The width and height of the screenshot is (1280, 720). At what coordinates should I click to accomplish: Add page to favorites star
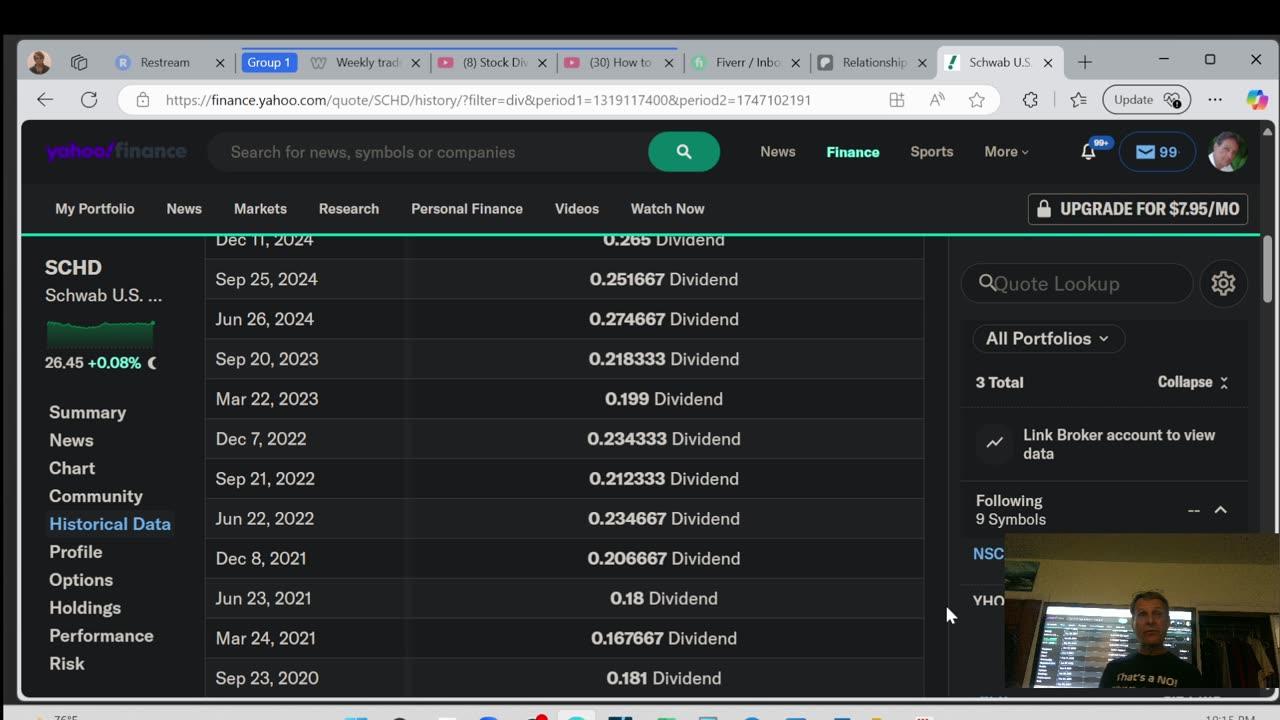pos(977,100)
